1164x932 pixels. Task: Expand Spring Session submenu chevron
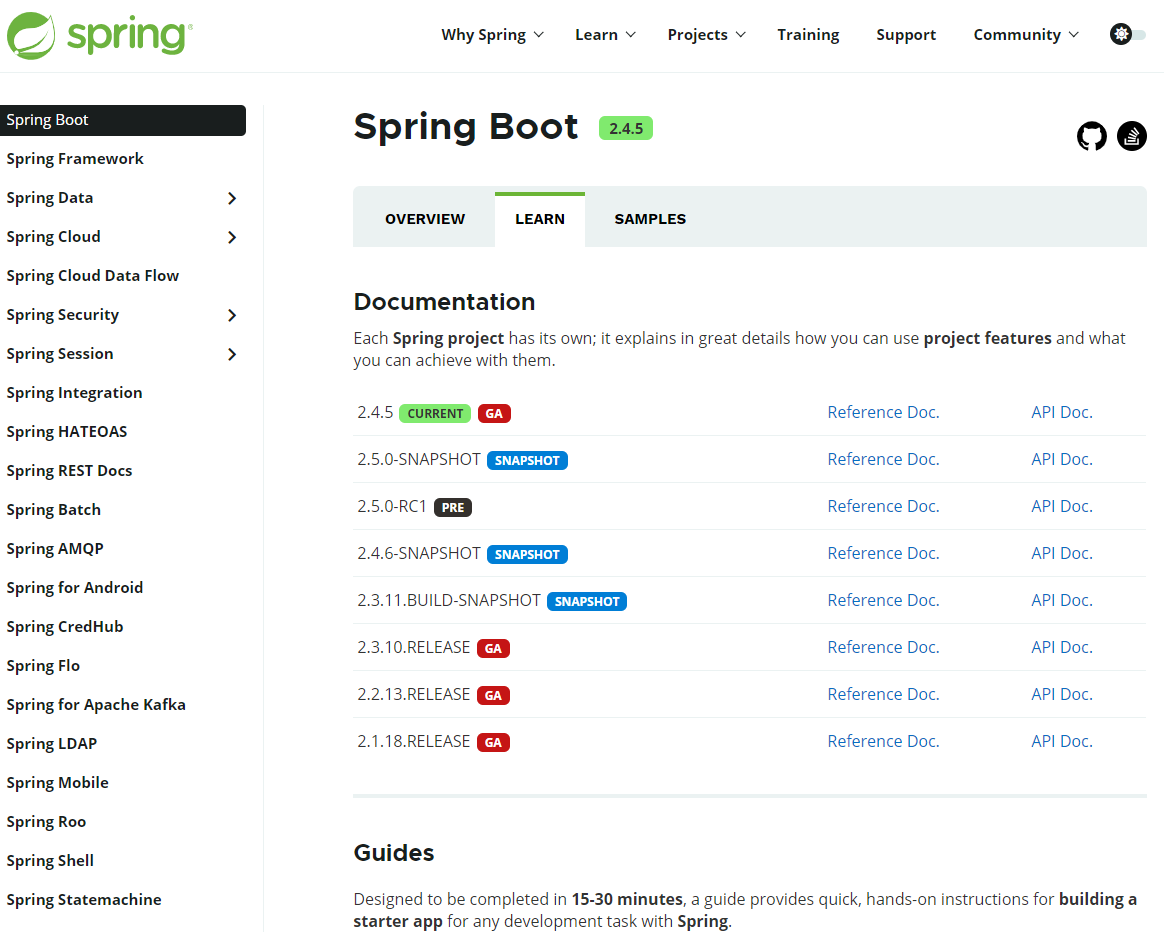[232, 354]
